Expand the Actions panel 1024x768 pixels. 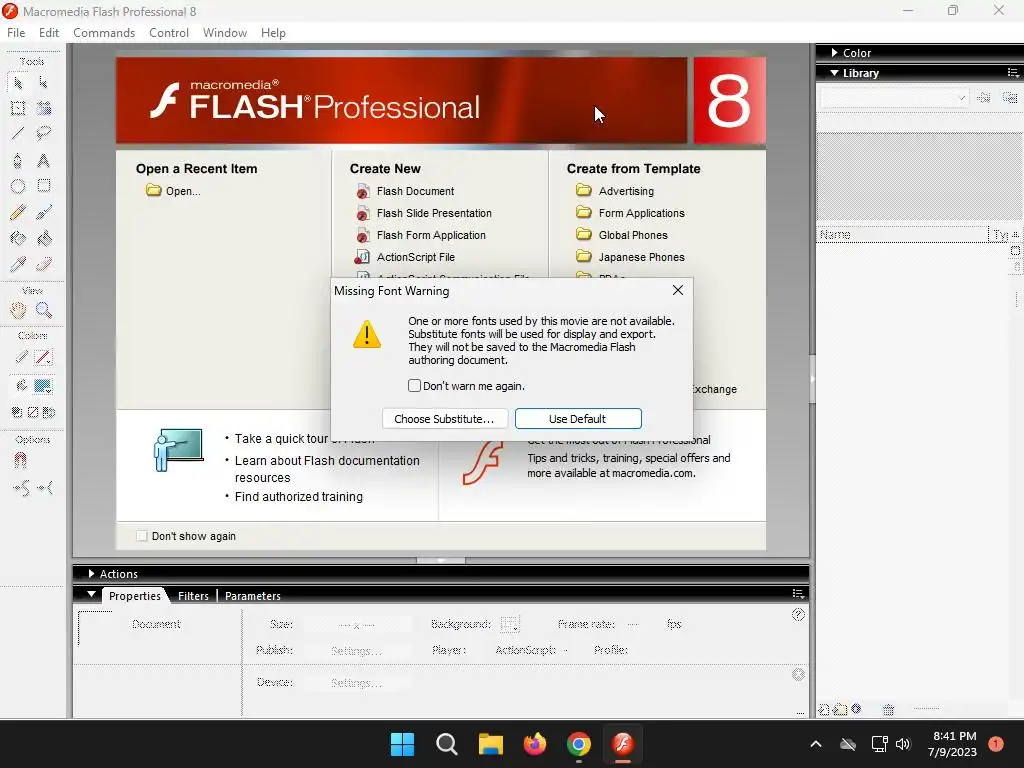91,573
